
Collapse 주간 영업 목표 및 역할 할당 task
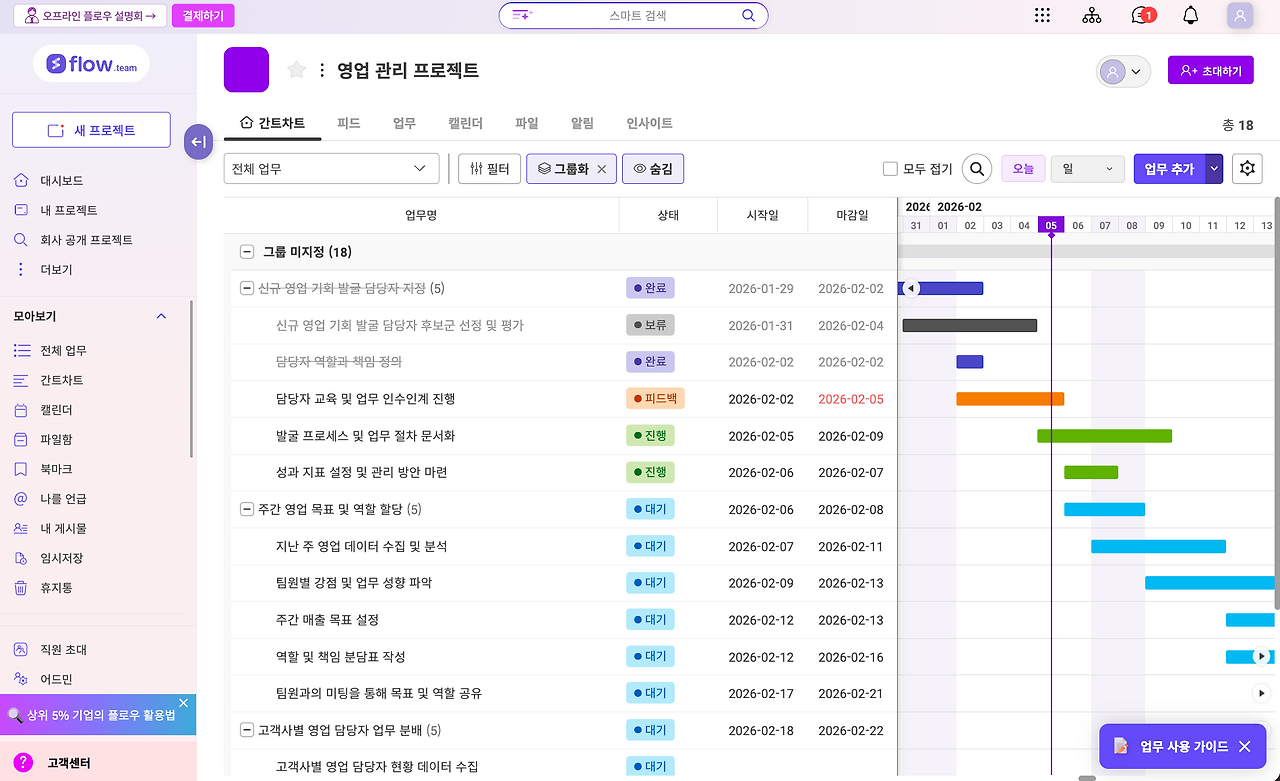(247, 509)
